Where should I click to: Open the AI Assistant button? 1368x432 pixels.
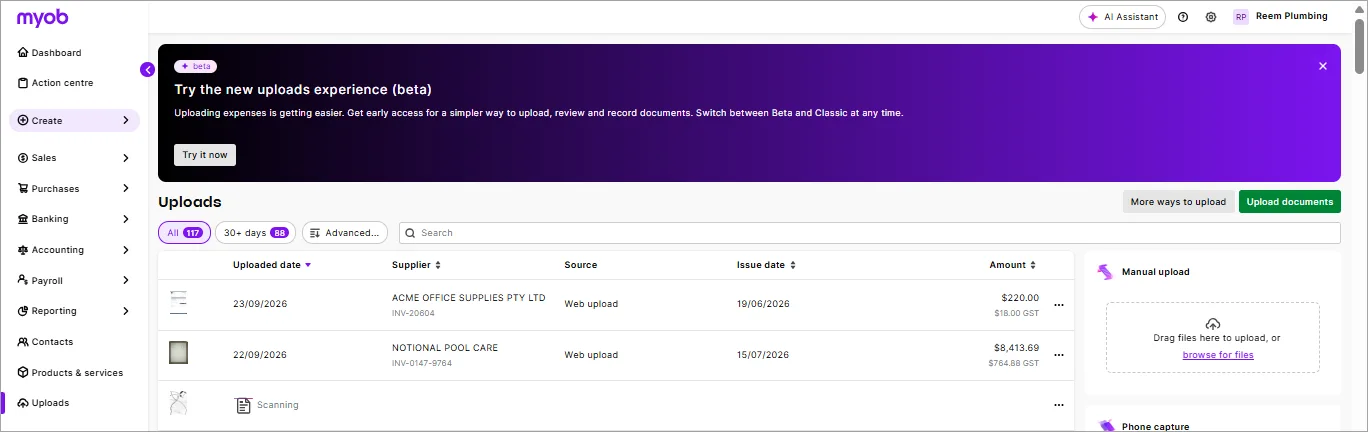pyautogui.click(x=1122, y=17)
